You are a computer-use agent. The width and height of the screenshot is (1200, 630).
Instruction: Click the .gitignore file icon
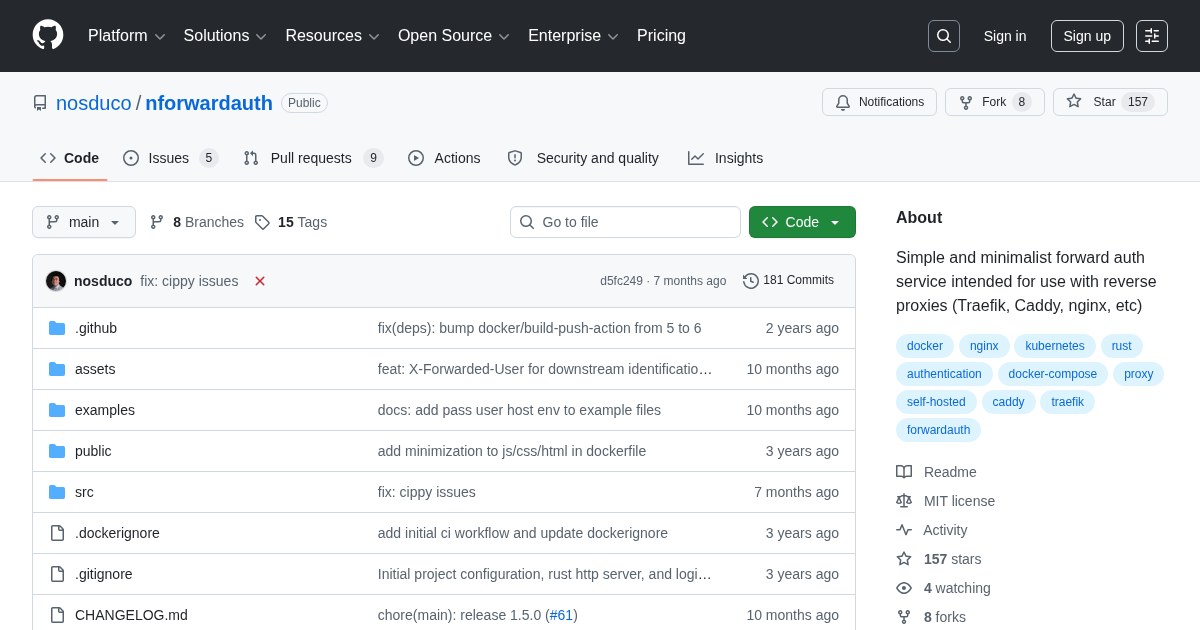tap(57, 574)
